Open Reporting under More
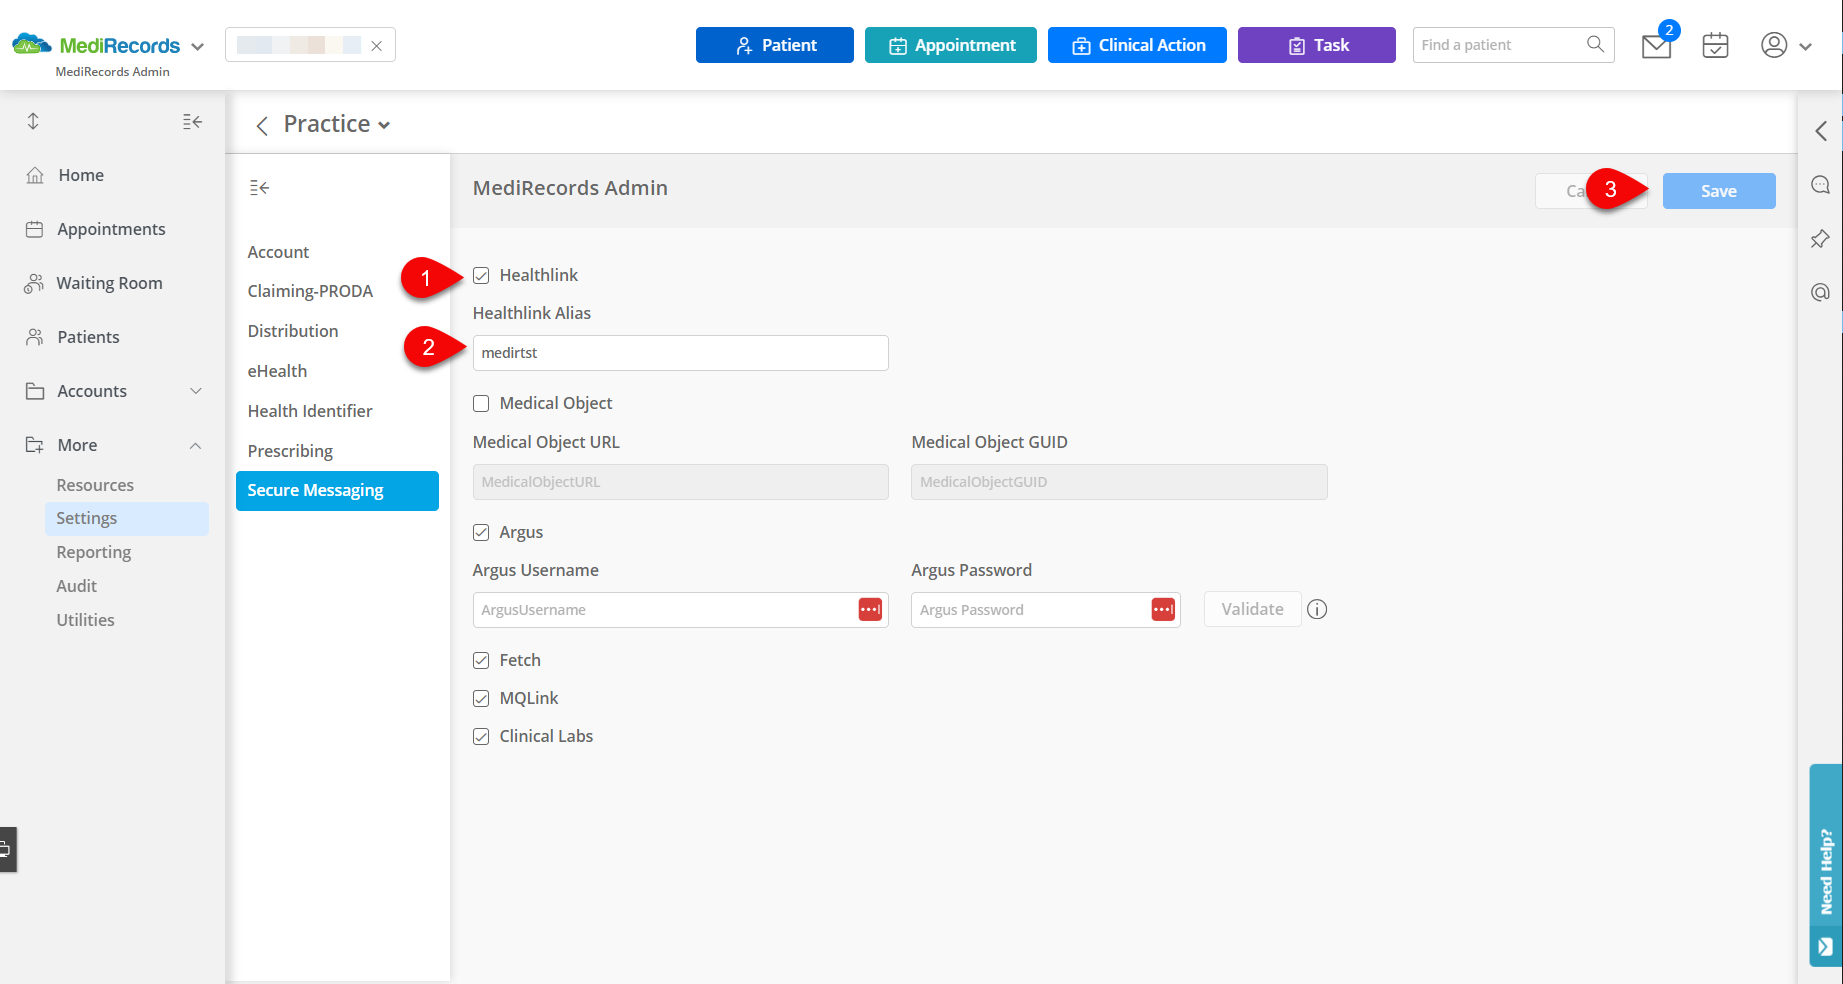The width and height of the screenshot is (1843, 984). point(94,552)
